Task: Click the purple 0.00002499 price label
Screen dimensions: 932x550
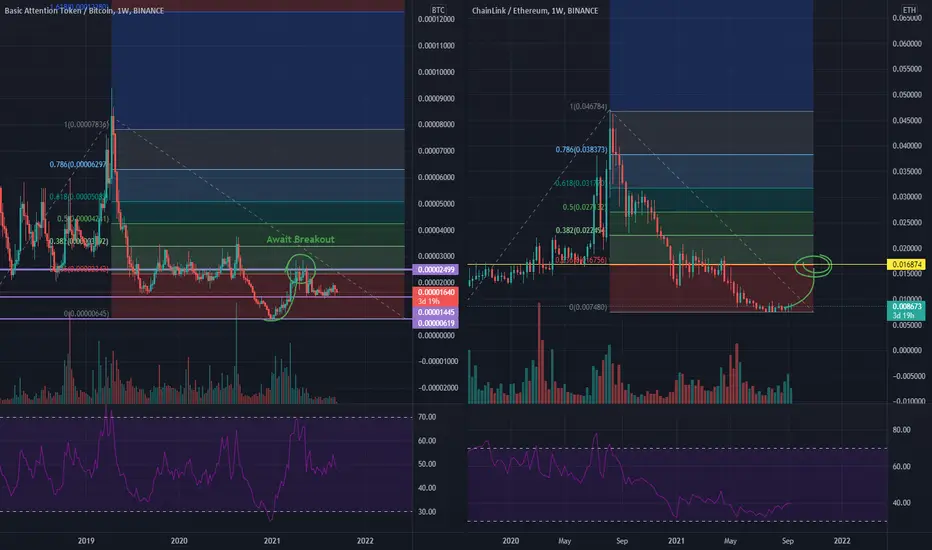Action: tap(436, 270)
